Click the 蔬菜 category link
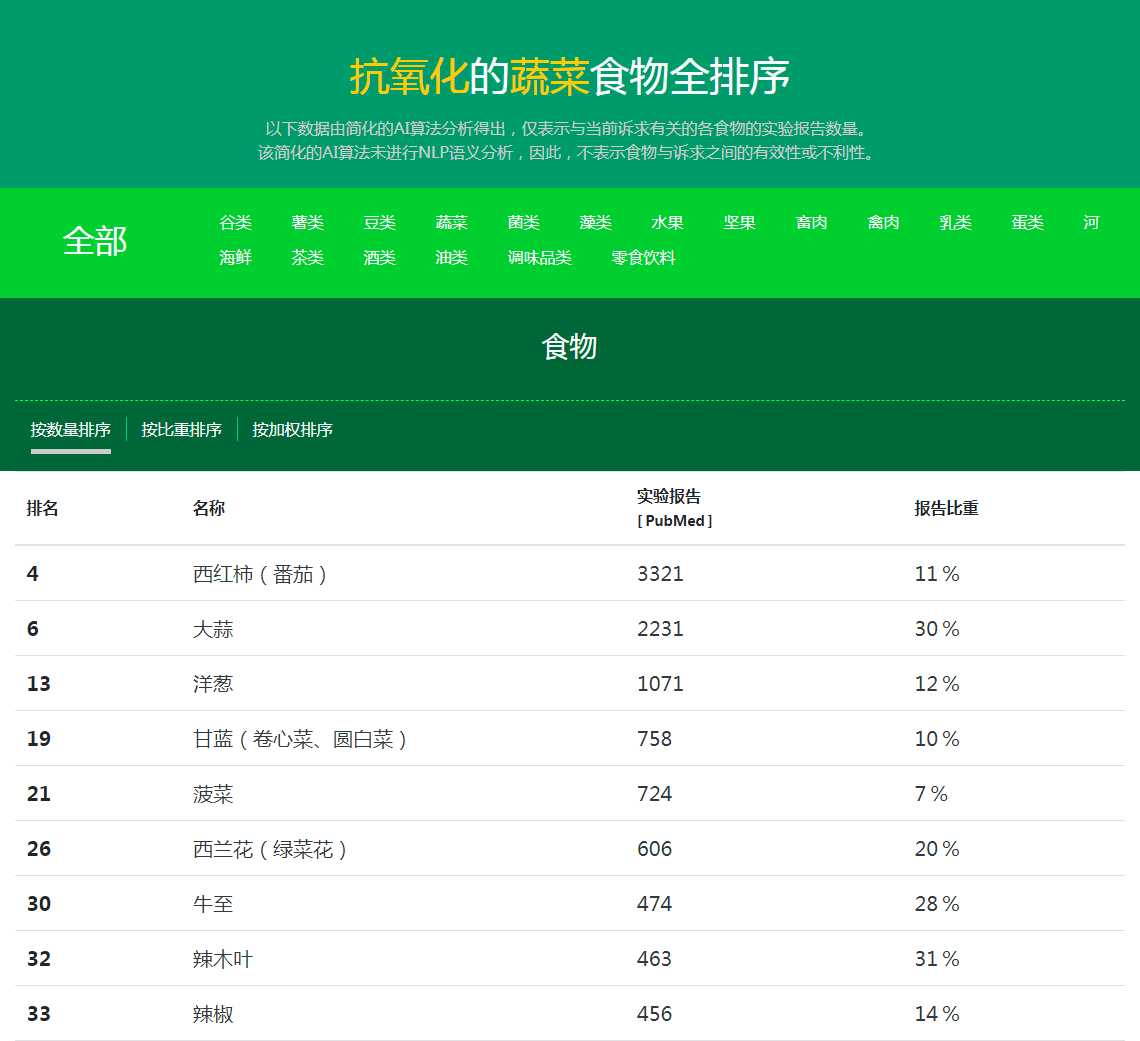 click(x=451, y=223)
